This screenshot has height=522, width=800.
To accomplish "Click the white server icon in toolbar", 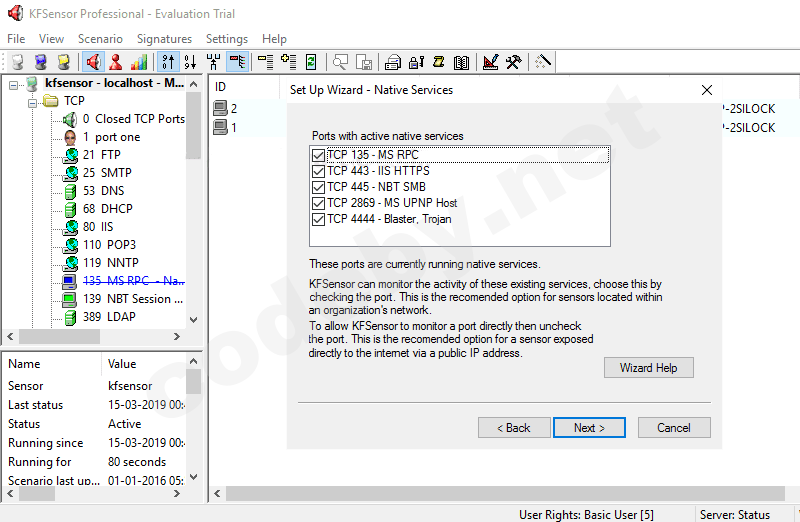I will (17, 62).
